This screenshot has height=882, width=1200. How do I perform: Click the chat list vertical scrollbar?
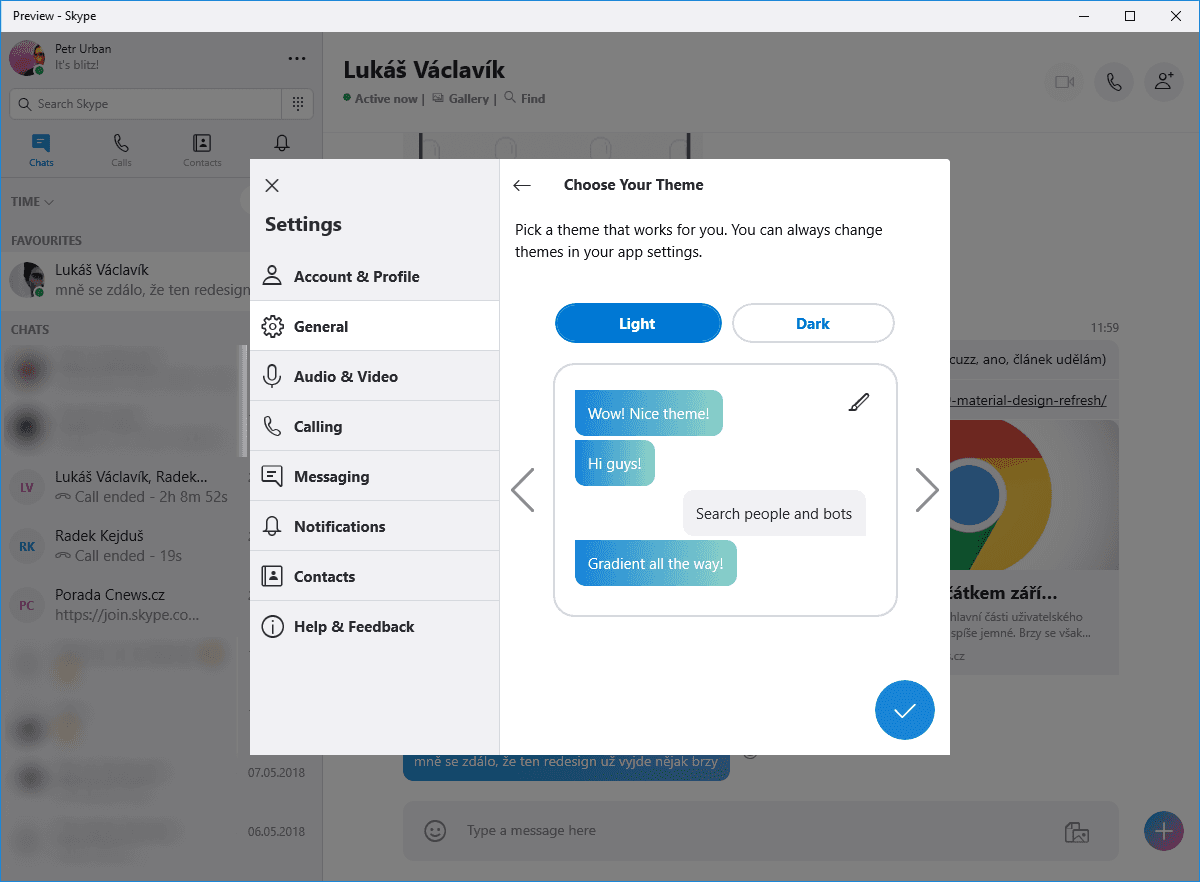pos(241,400)
